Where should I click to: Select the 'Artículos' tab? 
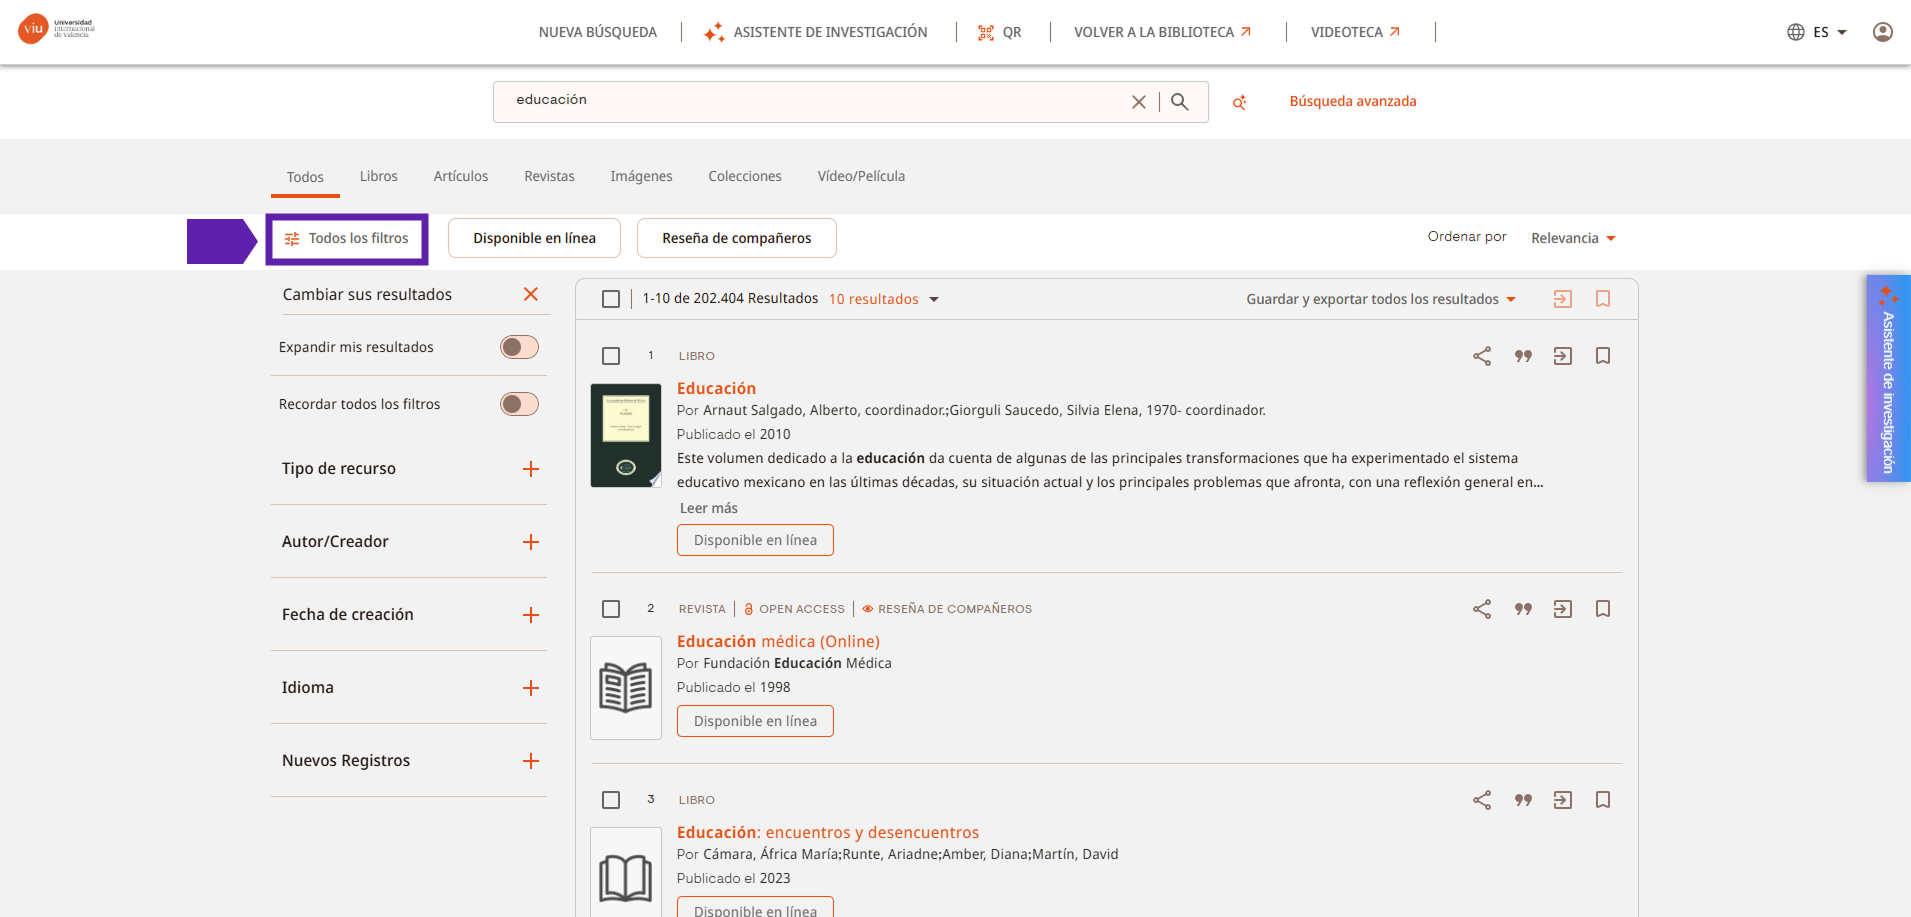coord(460,176)
